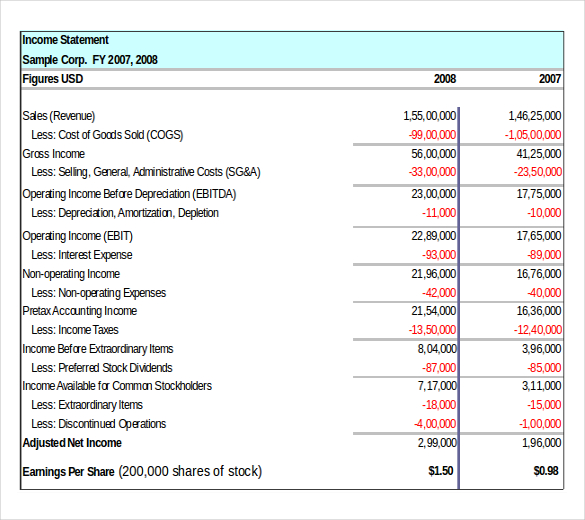Select the Less: Preferred Stock Dividends label

point(102,368)
